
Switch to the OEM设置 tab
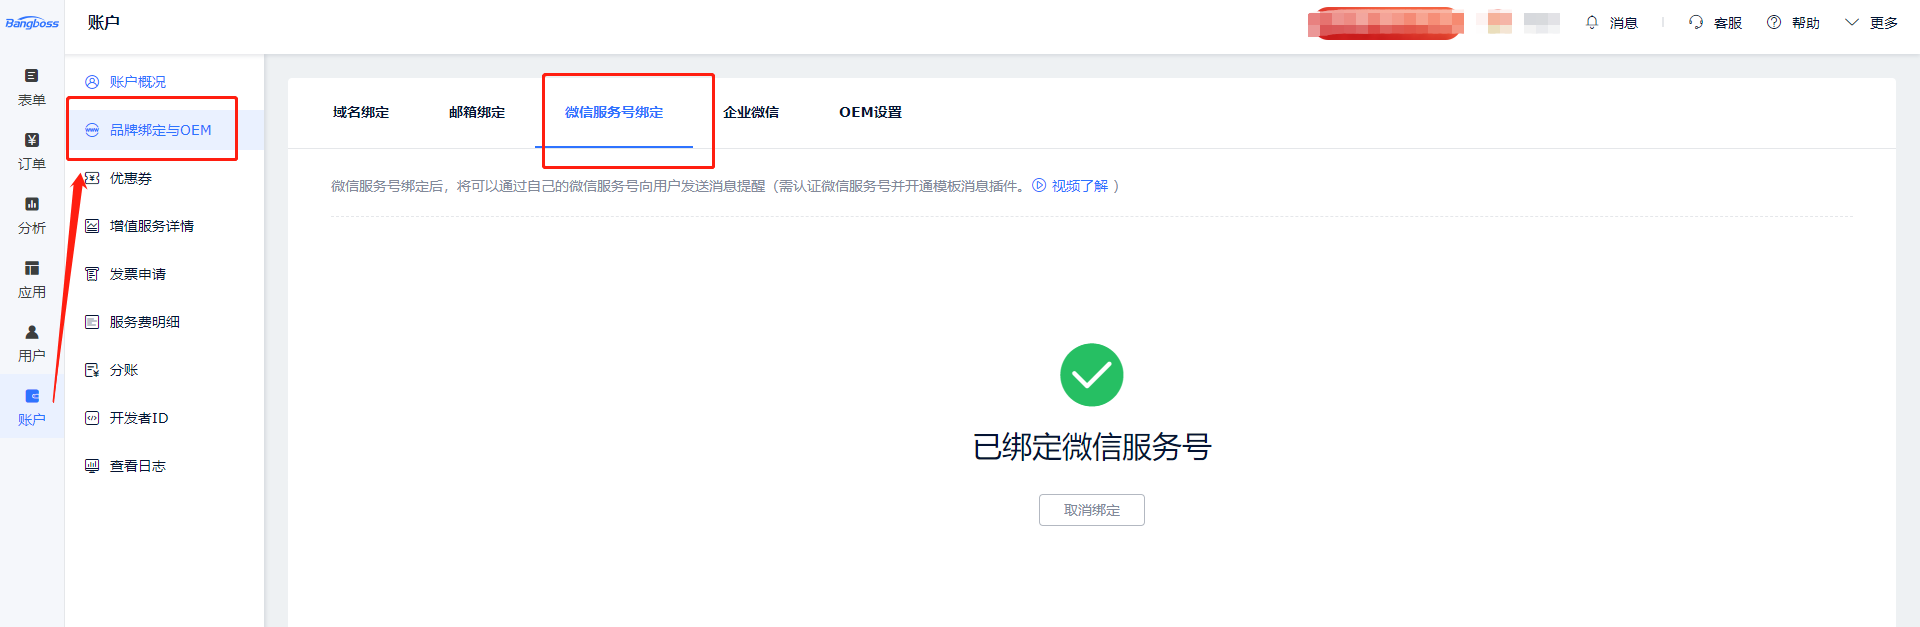coord(870,112)
